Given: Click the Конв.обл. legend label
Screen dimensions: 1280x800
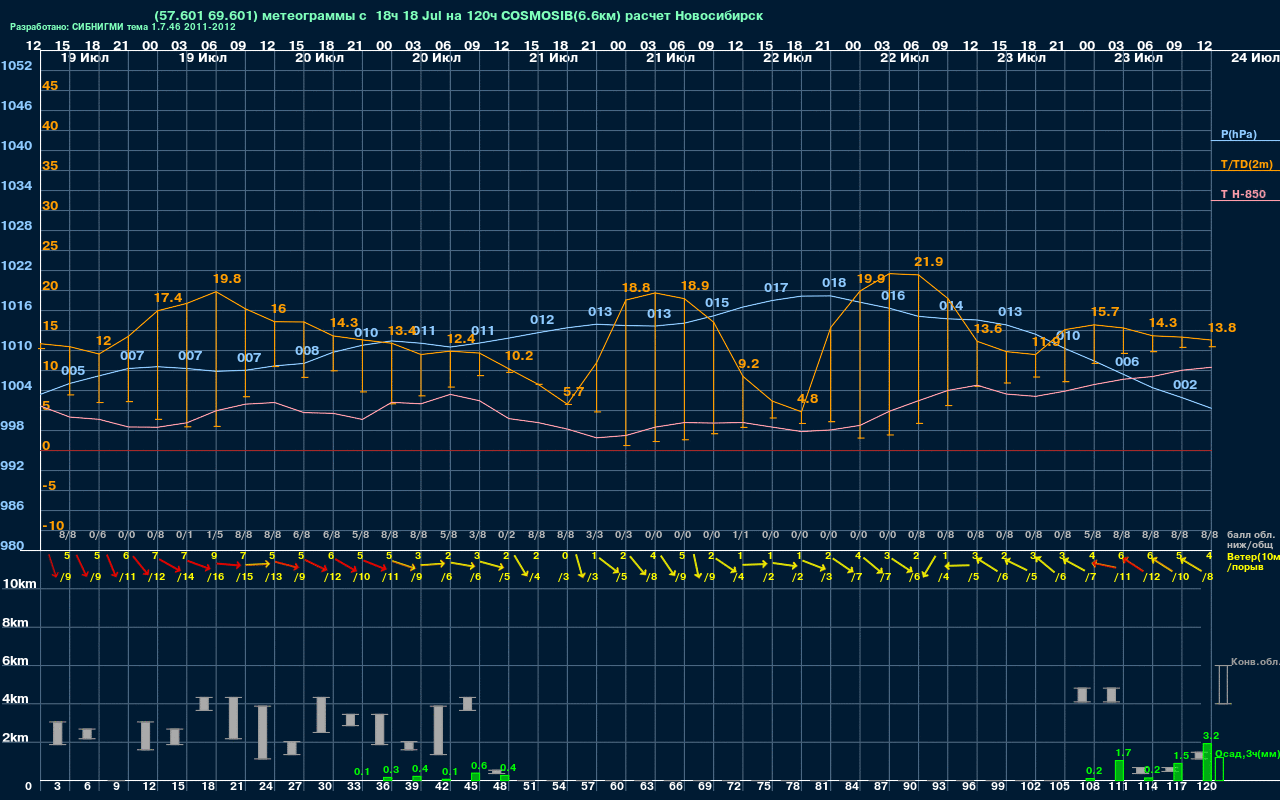Looking at the screenshot, I should (x=1253, y=662).
